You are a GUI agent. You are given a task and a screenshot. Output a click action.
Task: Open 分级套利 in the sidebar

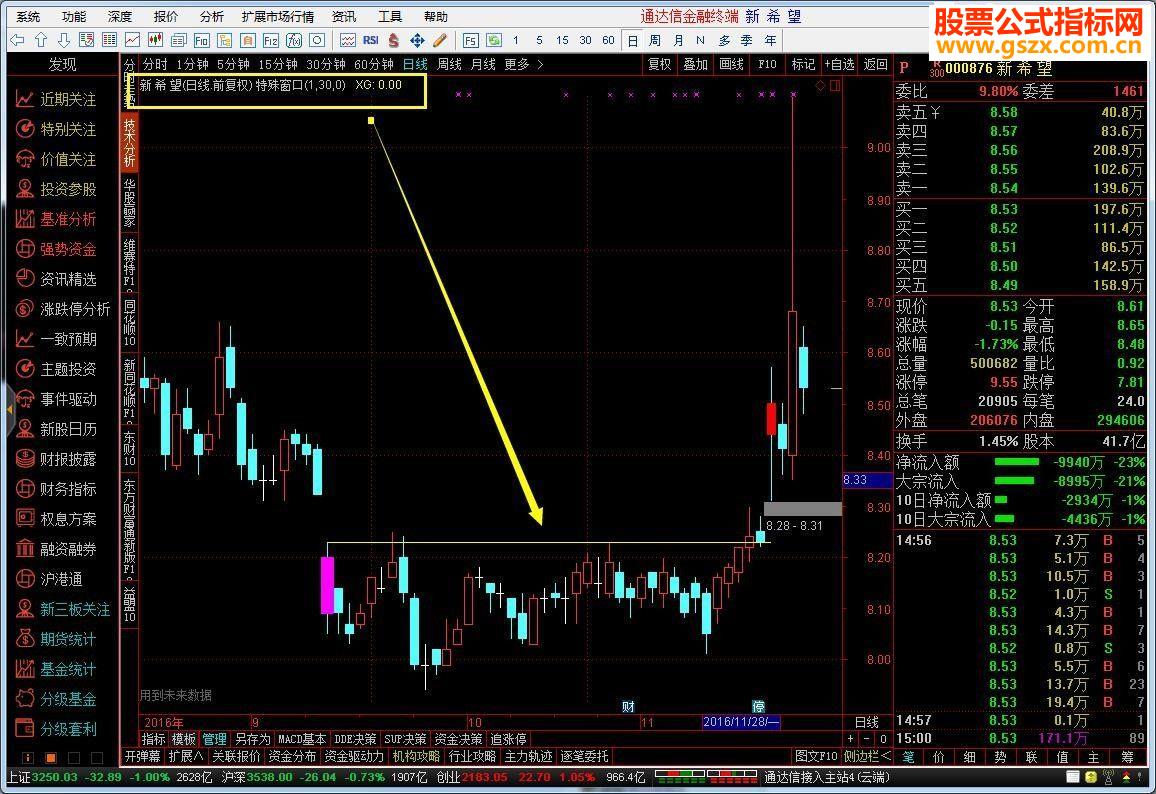(57, 729)
